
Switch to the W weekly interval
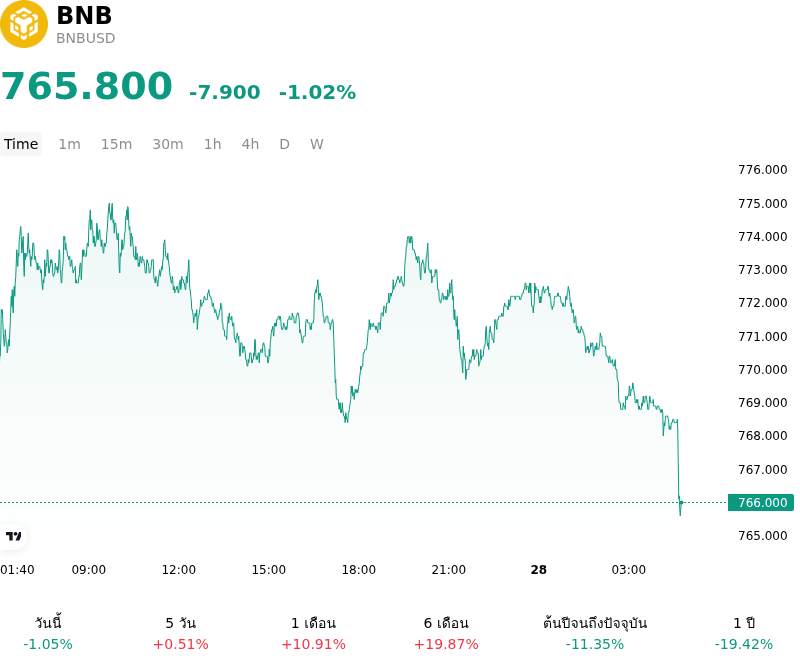(316, 144)
